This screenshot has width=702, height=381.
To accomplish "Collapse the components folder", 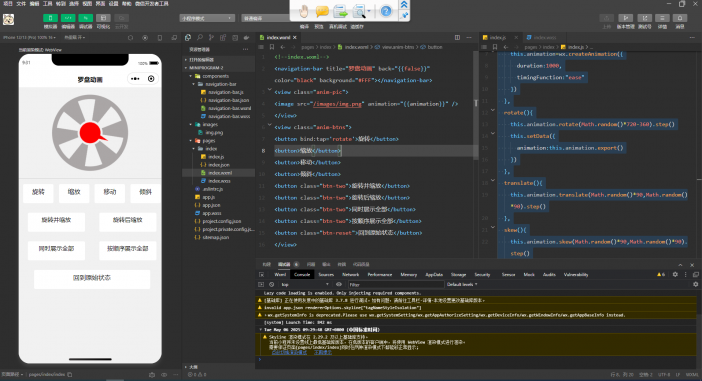I will [191, 76].
